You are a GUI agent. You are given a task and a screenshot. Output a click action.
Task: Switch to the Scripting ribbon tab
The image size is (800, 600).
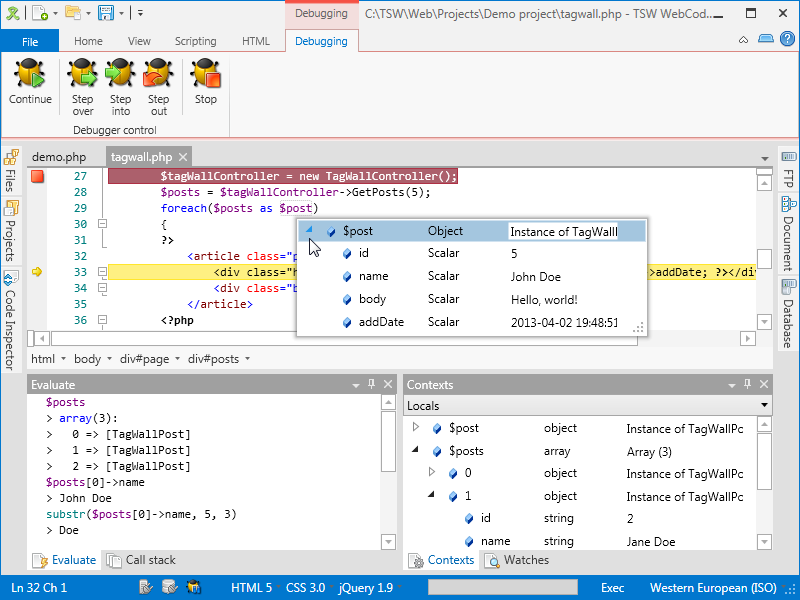coord(195,41)
